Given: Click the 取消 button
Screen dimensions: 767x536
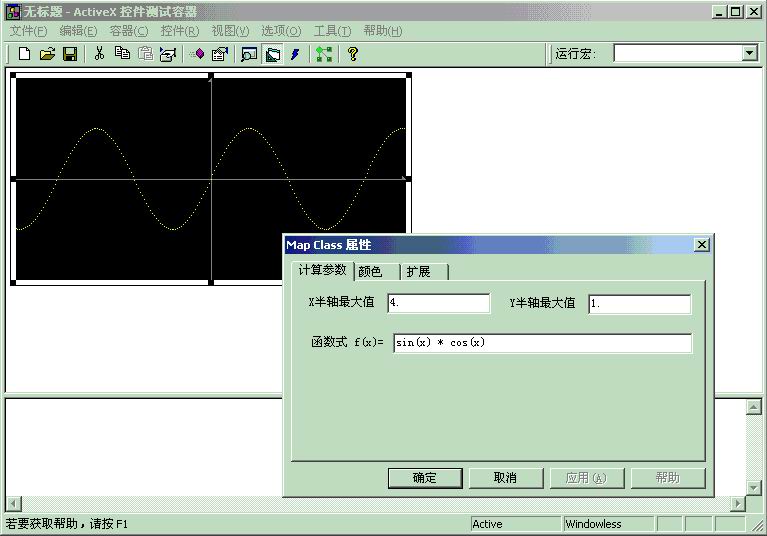Looking at the screenshot, I should point(506,478).
